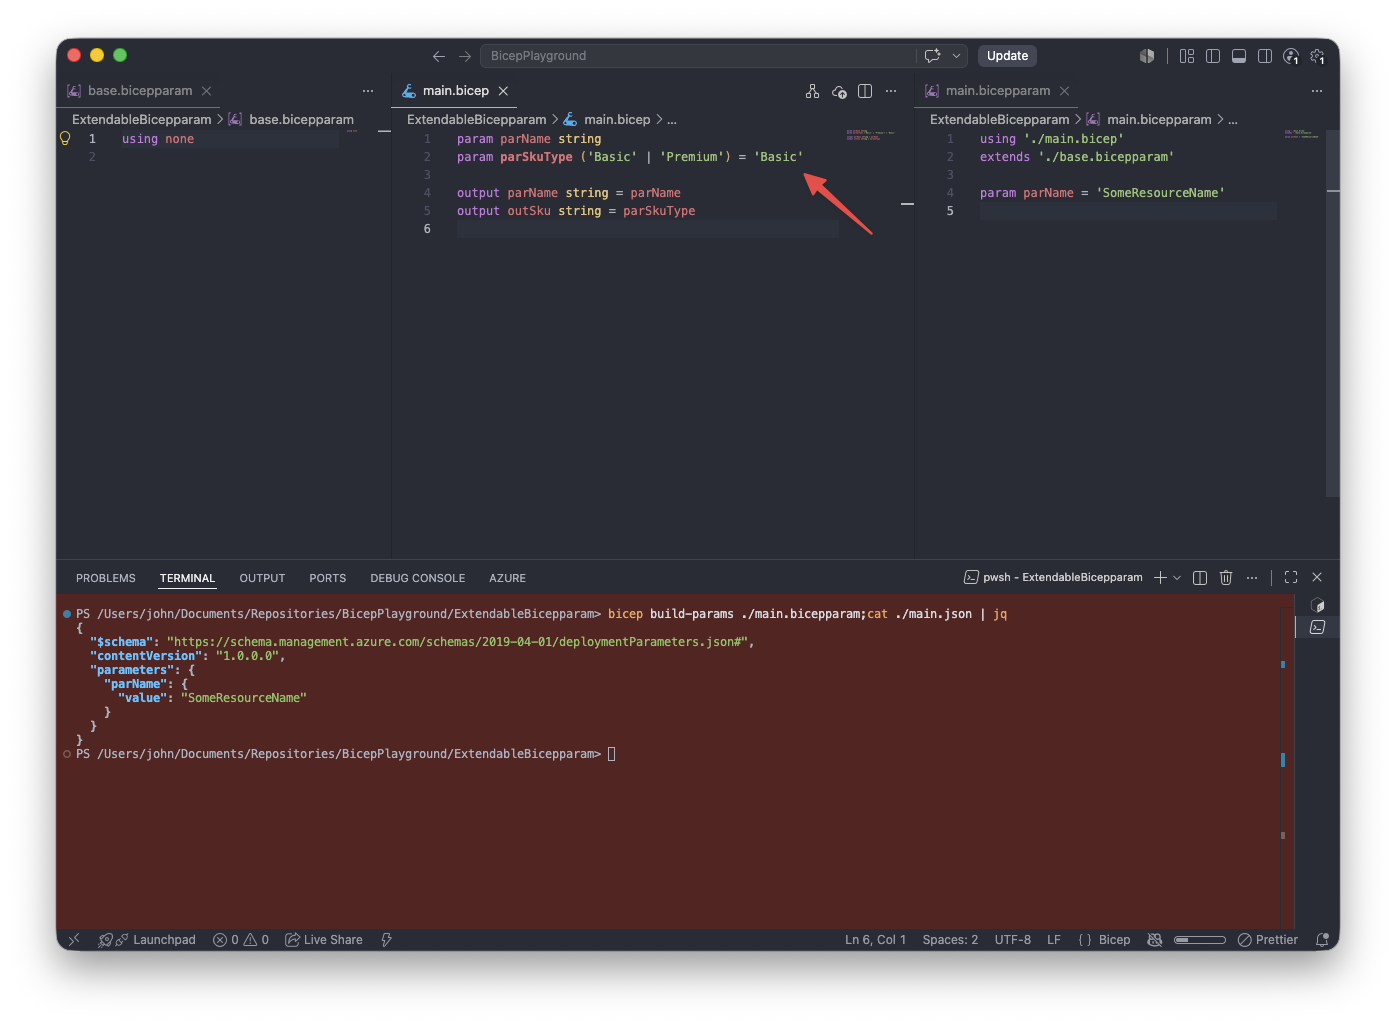The image size is (1396, 1025).
Task: Toggle the primary side bar visibility
Action: click(1213, 56)
